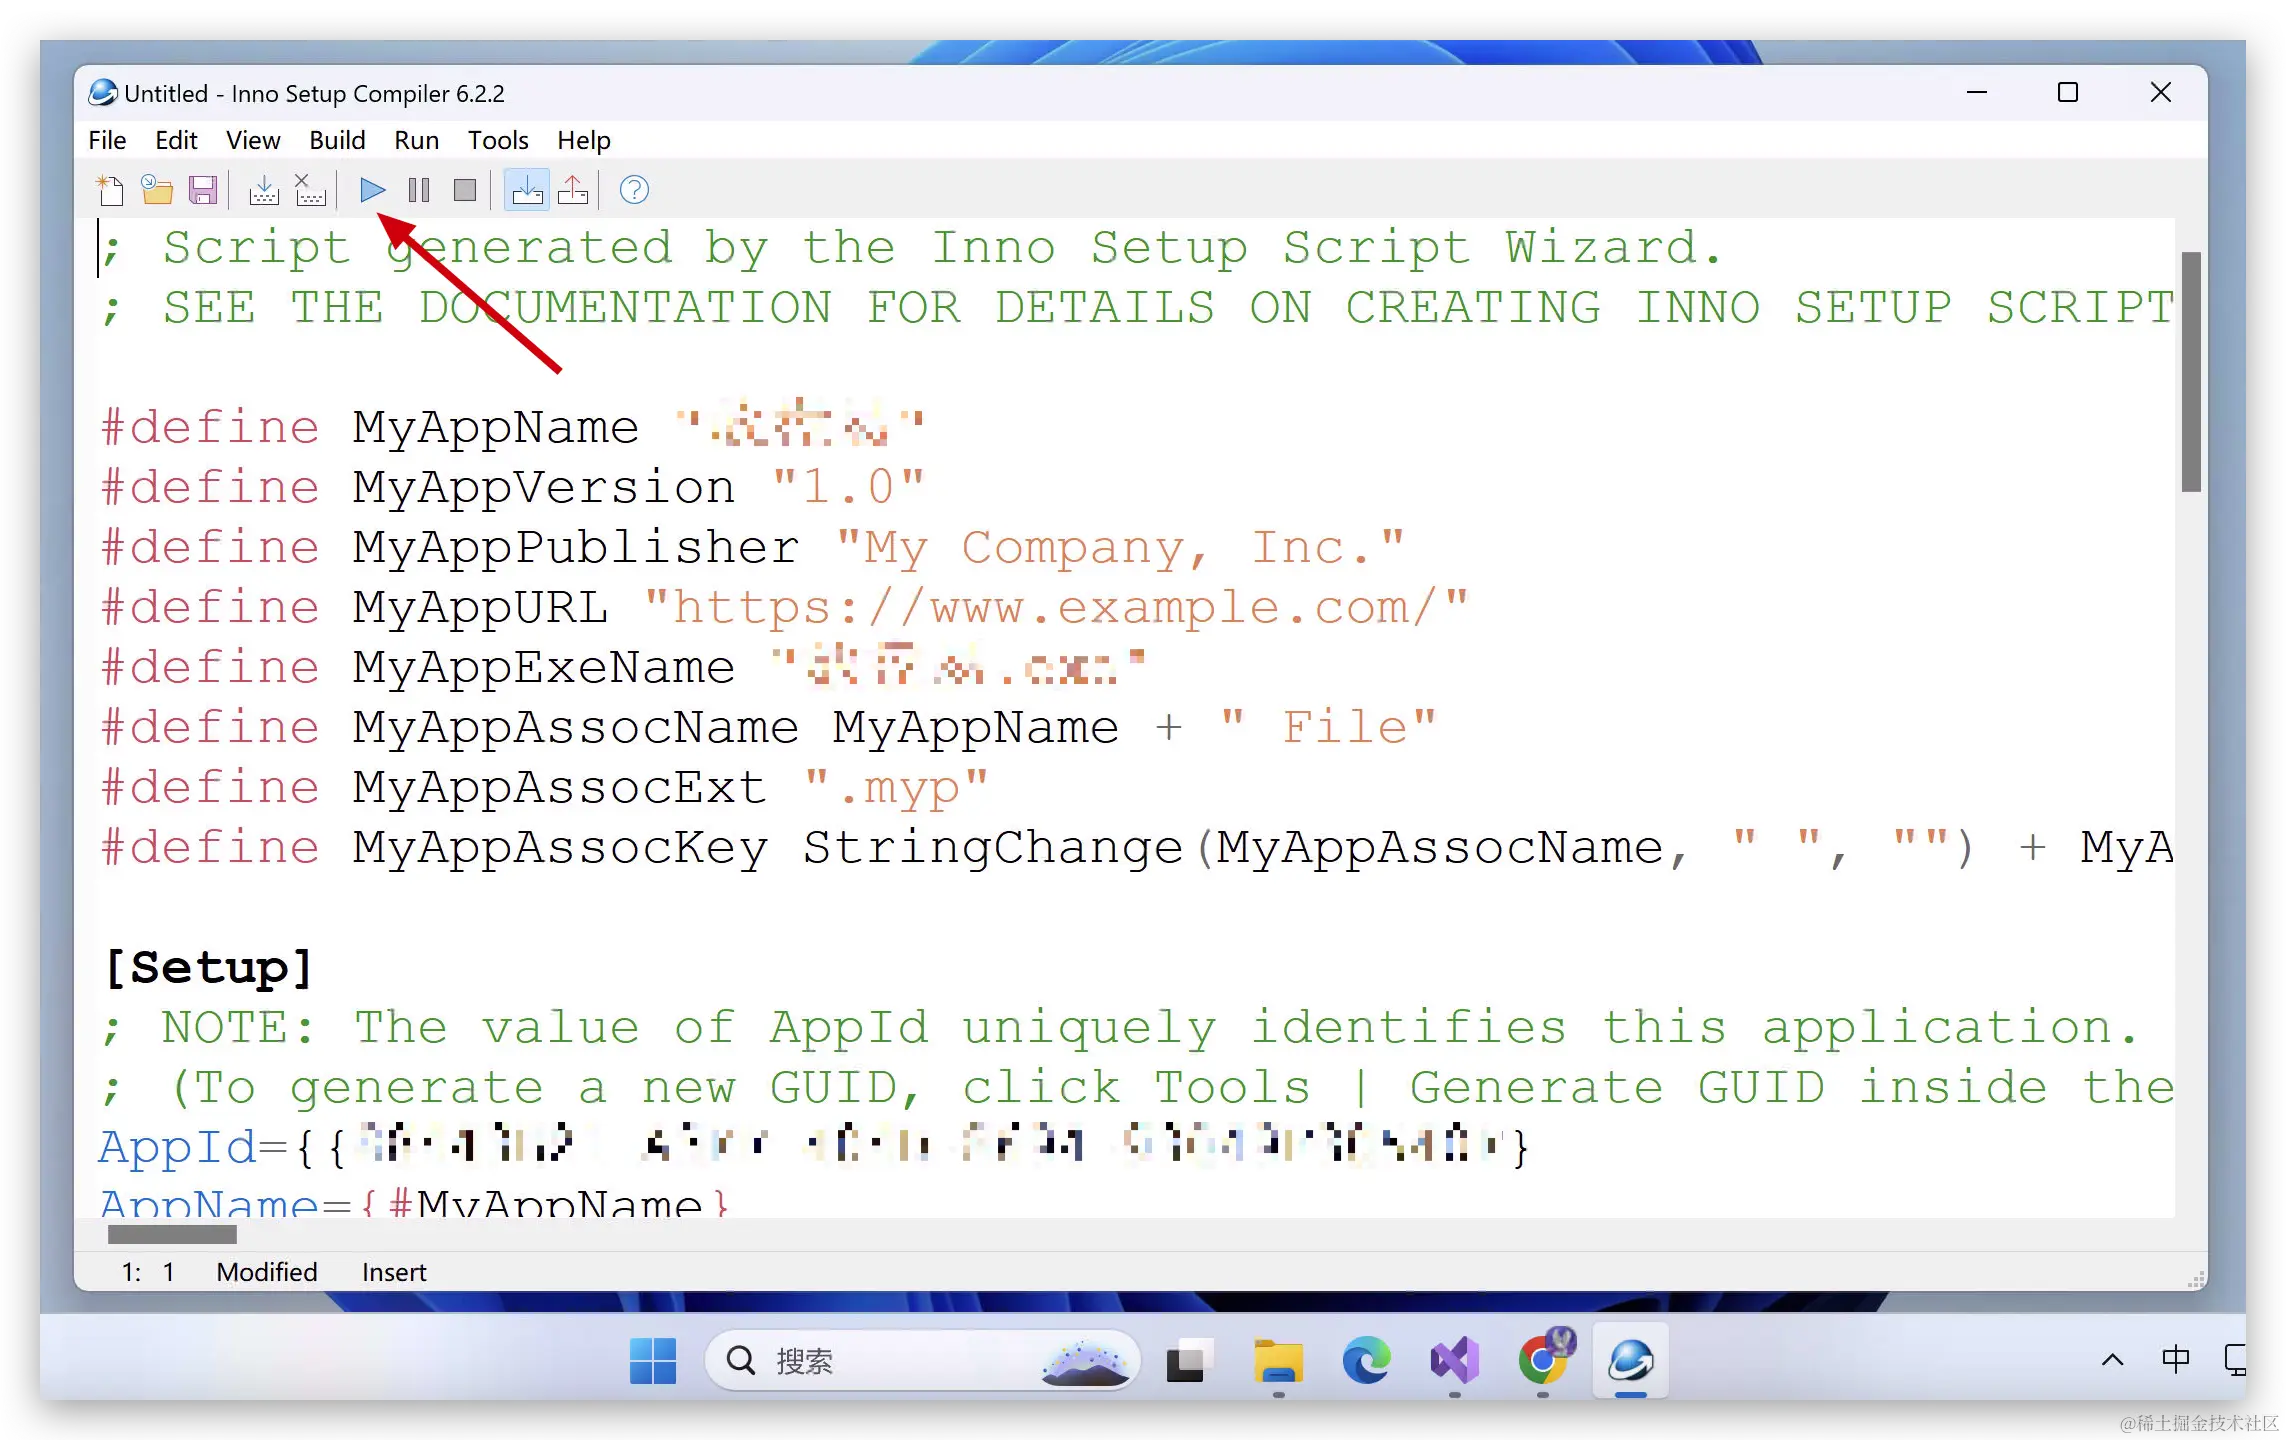The image size is (2286, 1440).
Task: Click the MyAppPublisher identifier
Action: point(575,548)
